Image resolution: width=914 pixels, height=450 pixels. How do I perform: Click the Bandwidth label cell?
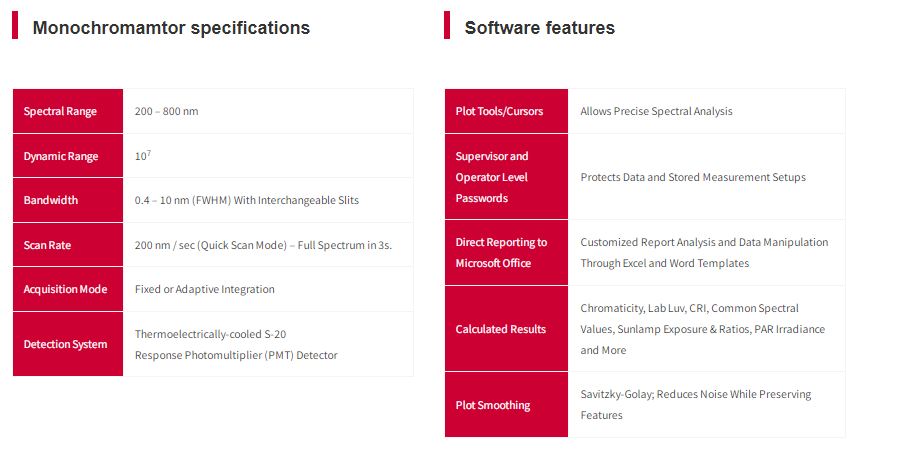[67, 200]
